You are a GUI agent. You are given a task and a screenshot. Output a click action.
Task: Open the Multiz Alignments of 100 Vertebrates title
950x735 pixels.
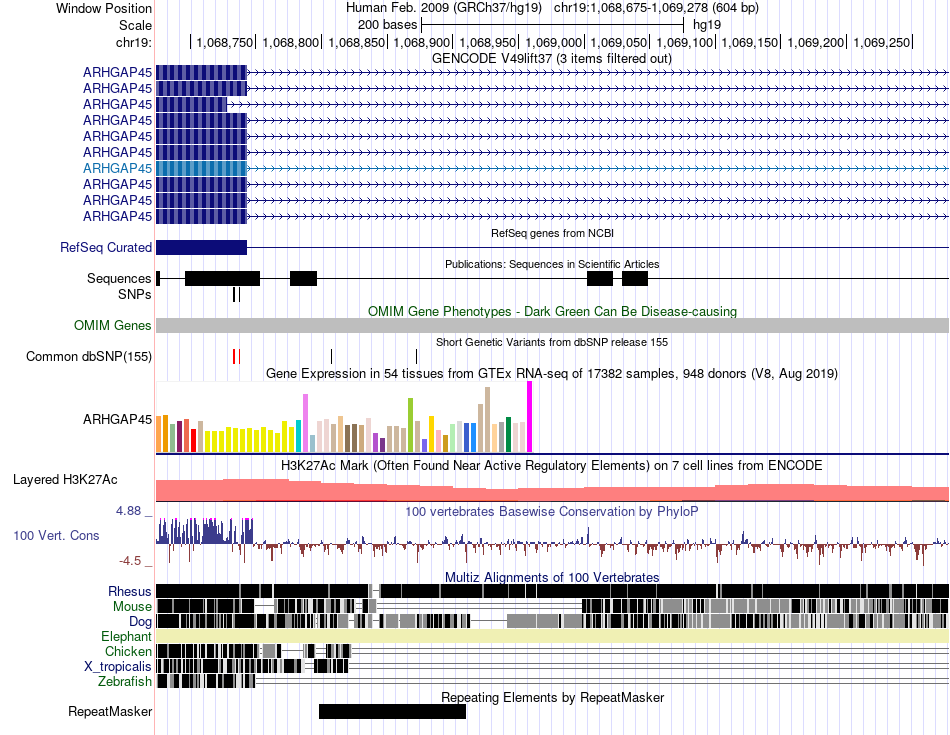552,577
